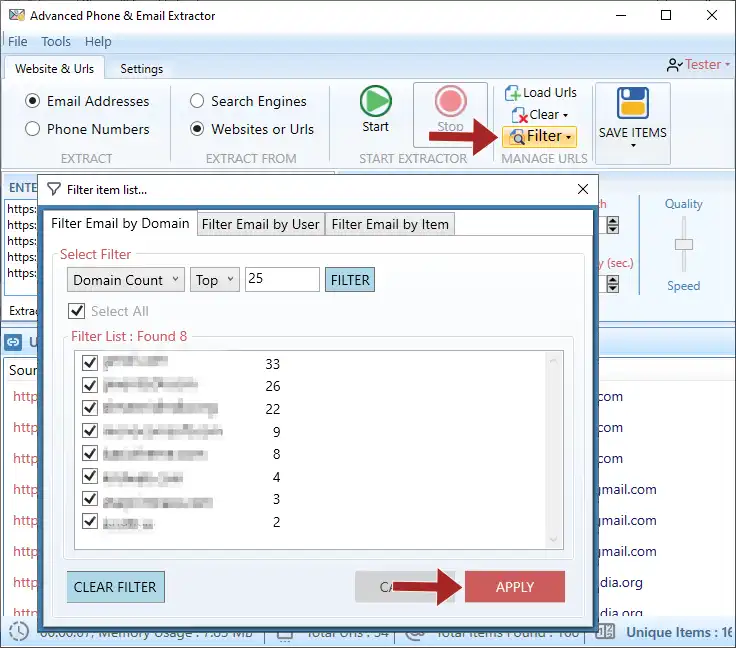The image size is (736, 648).
Task: Click the filter list scrollbar up arrow
Action: 553,361
